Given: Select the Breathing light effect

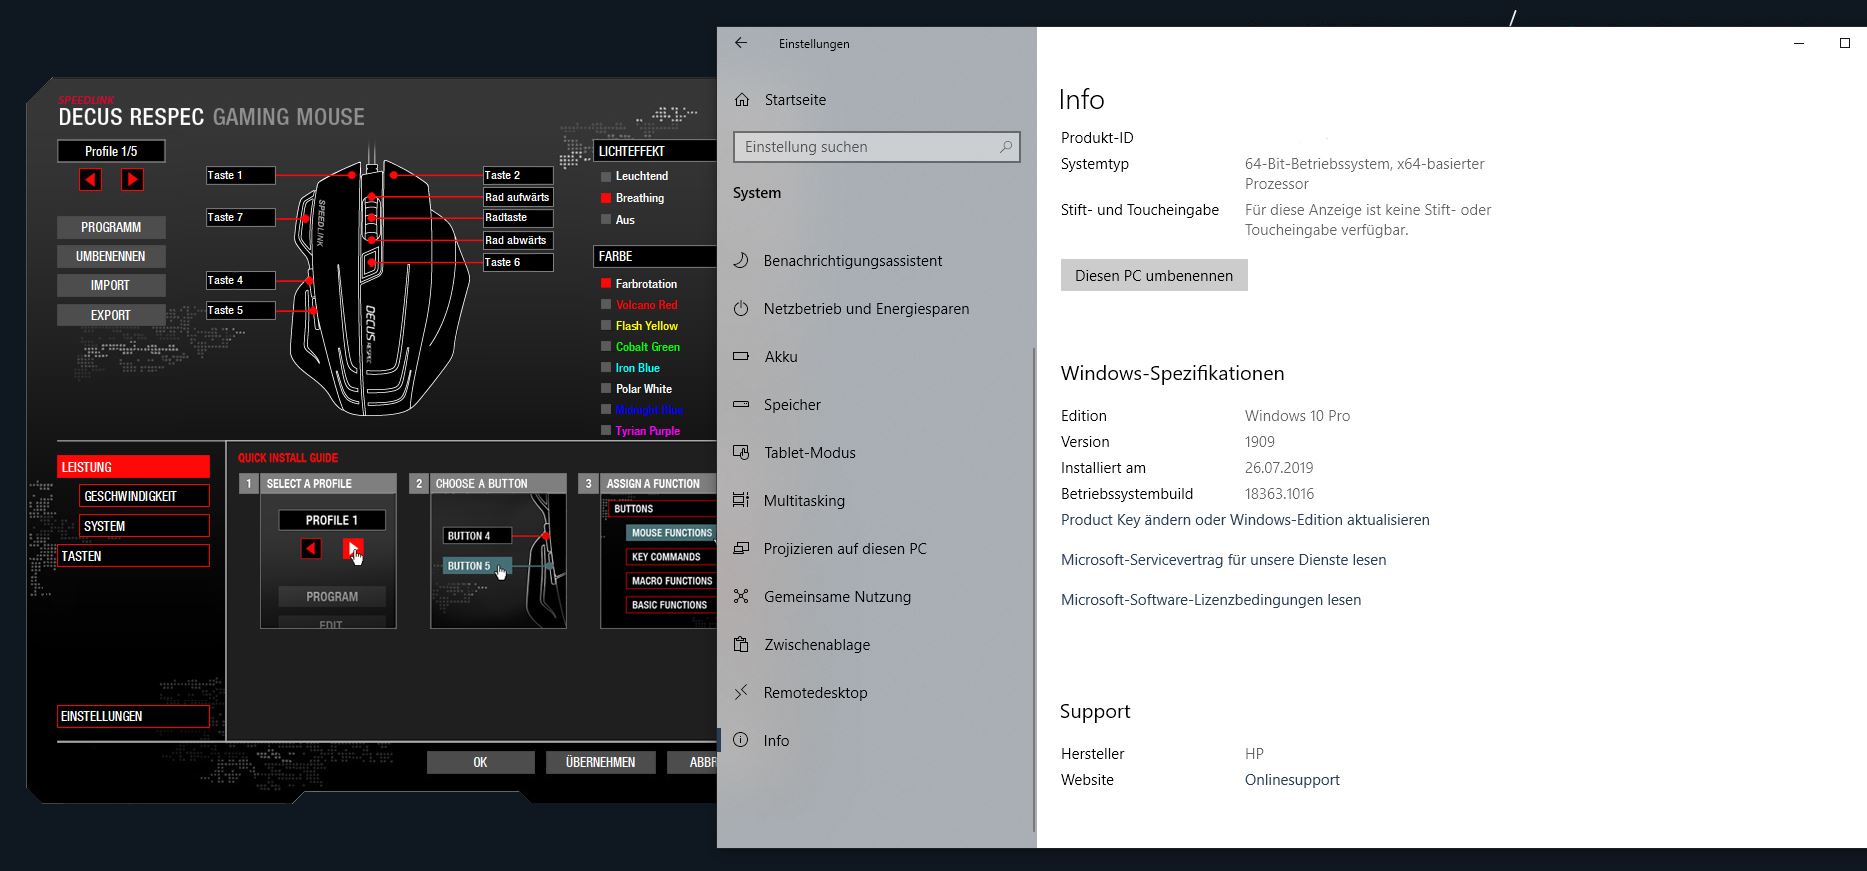Looking at the screenshot, I should (x=606, y=198).
